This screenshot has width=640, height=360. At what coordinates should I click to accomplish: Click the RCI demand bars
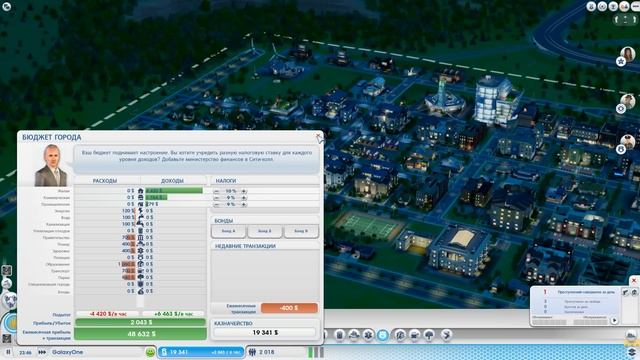coord(316,352)
